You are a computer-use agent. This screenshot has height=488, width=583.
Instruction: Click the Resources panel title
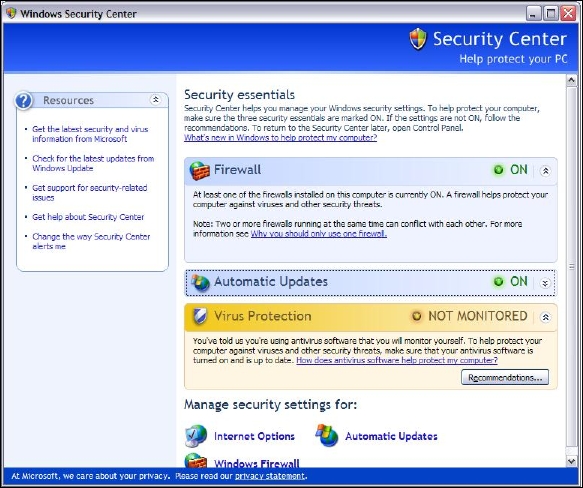(x=68, y=100)
